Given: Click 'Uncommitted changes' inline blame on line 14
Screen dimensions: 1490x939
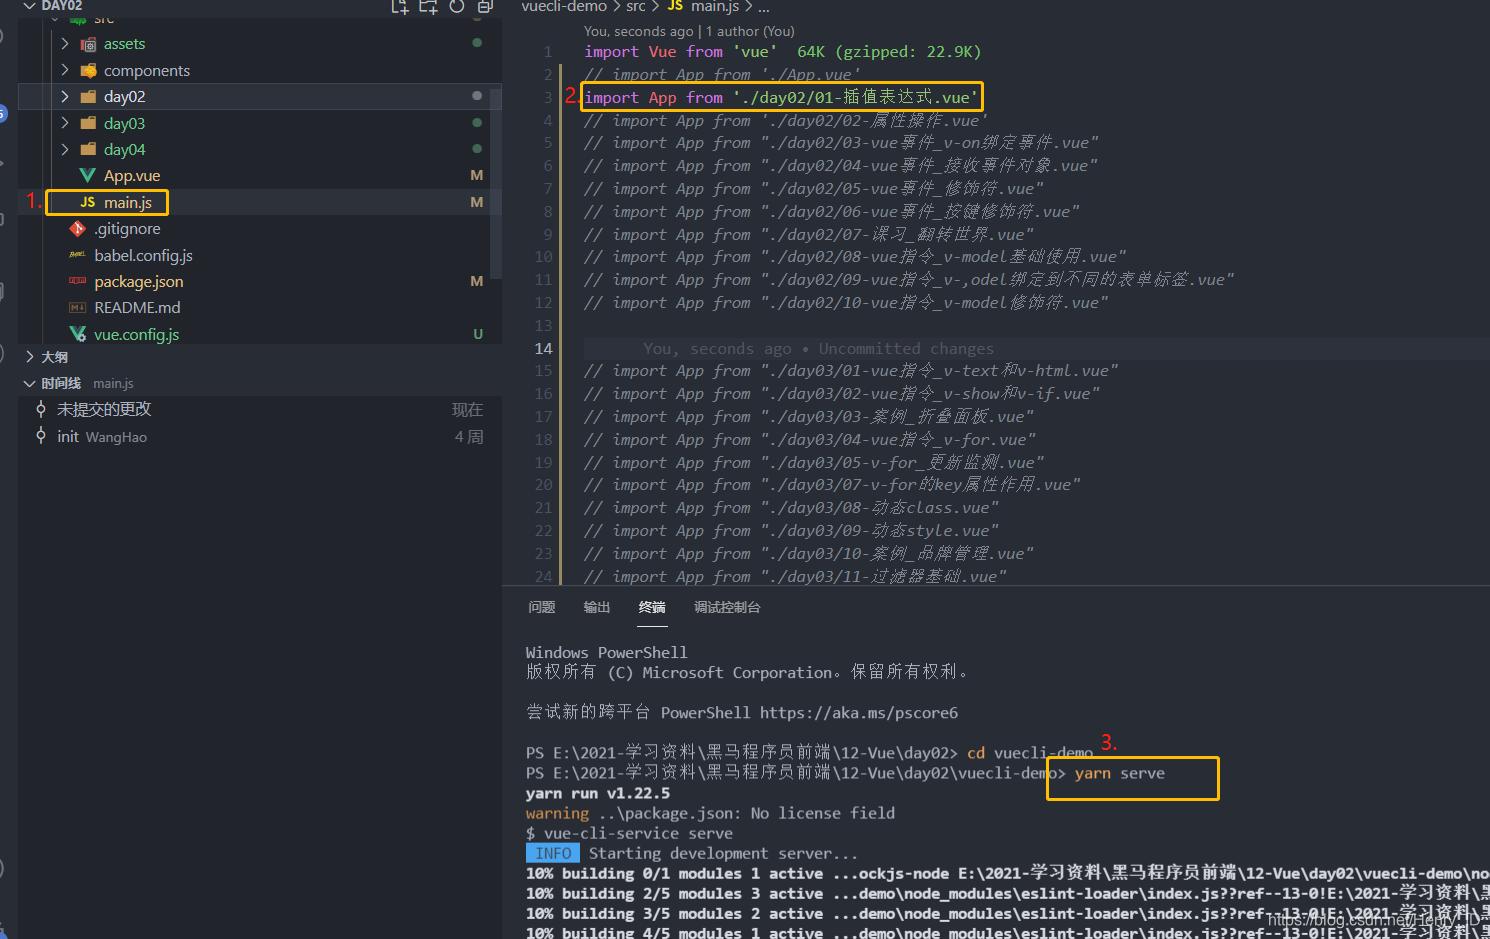Looking at the screenshot, I should [906, 349].
